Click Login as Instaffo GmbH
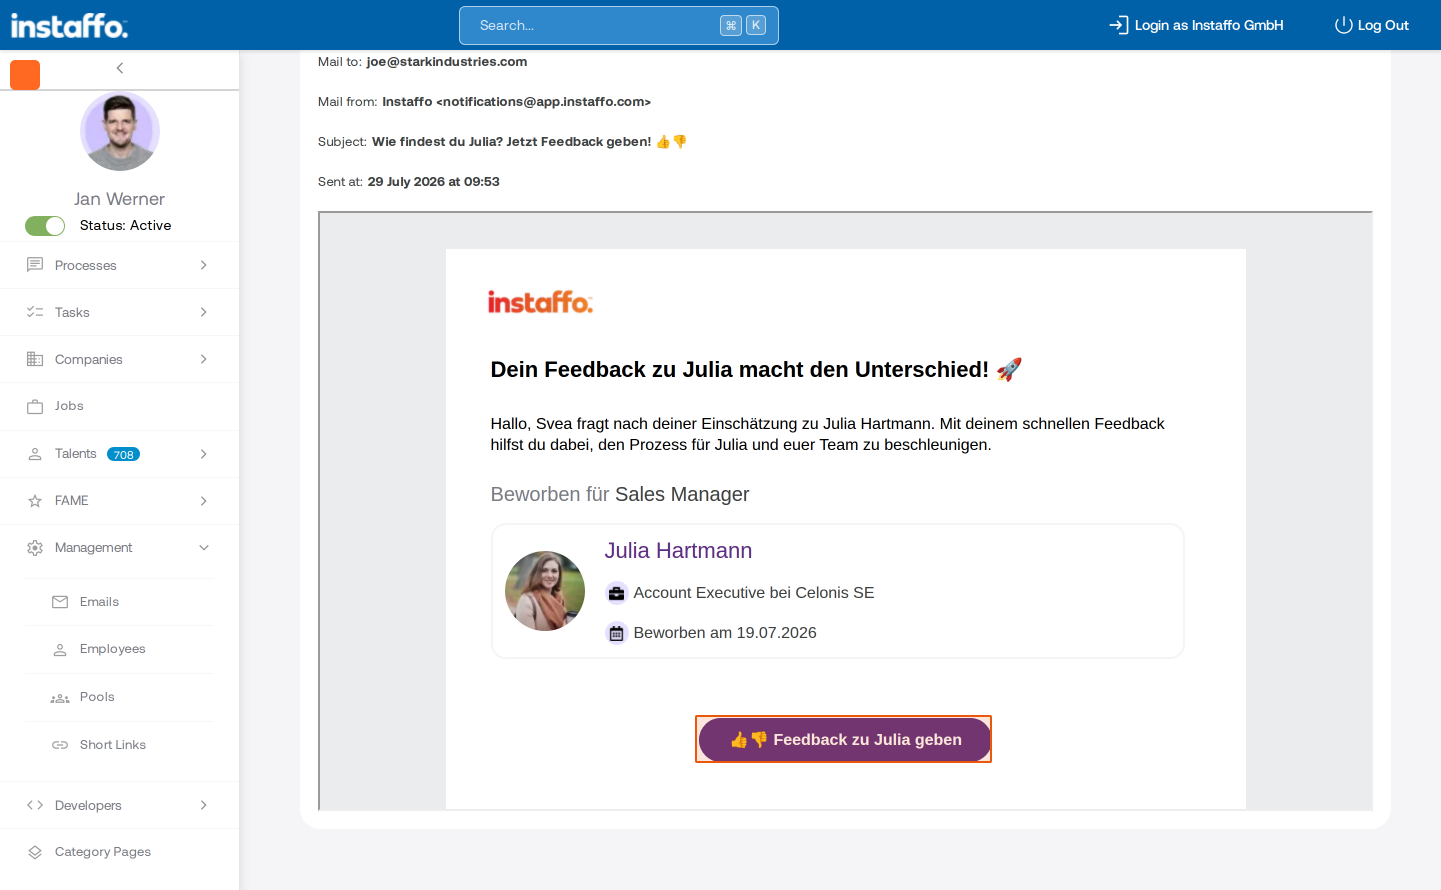Viewport: 1441px width, 890px height. 1196,25
